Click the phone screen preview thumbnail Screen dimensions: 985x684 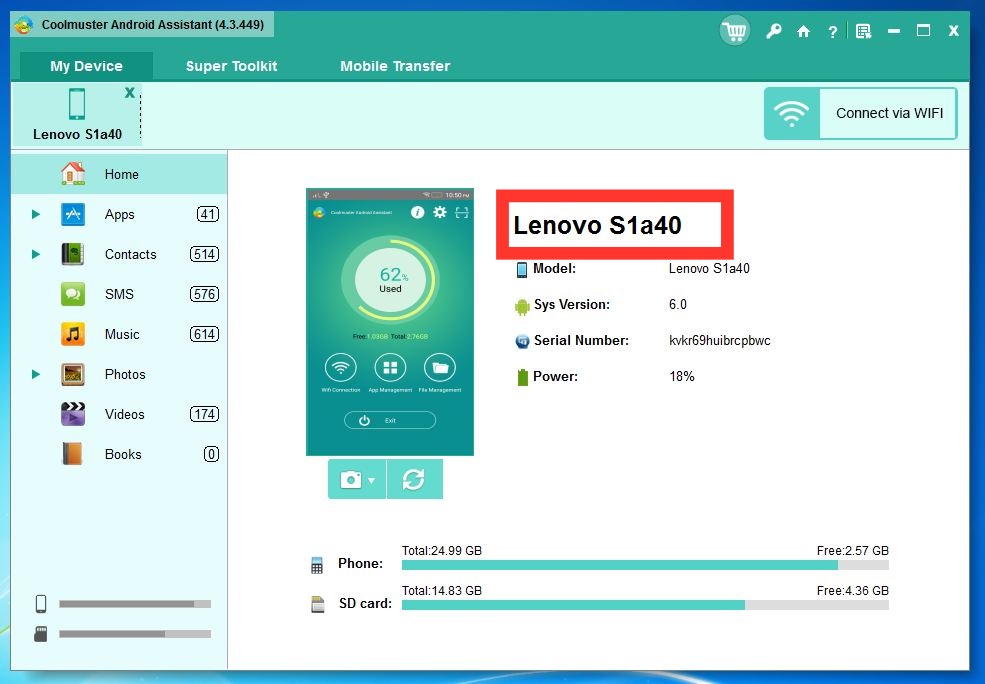[x=389, y=322]
